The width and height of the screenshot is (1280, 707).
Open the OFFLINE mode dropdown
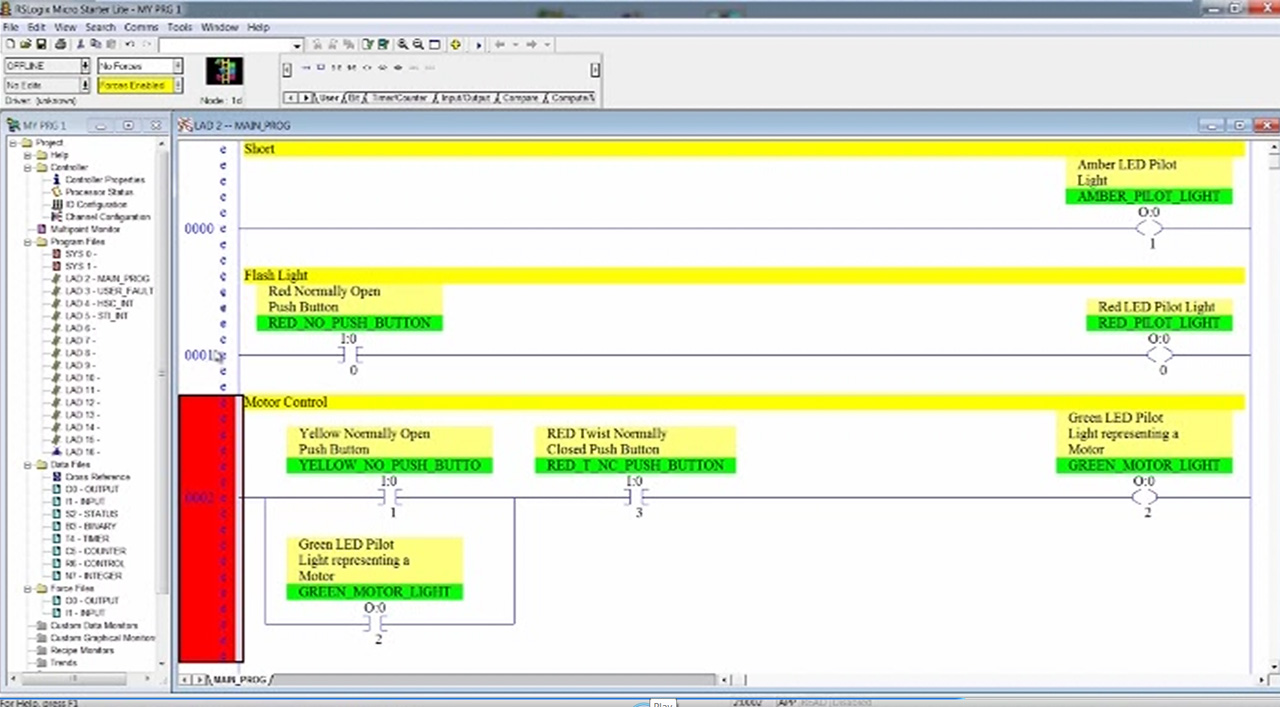pos(85,65)
